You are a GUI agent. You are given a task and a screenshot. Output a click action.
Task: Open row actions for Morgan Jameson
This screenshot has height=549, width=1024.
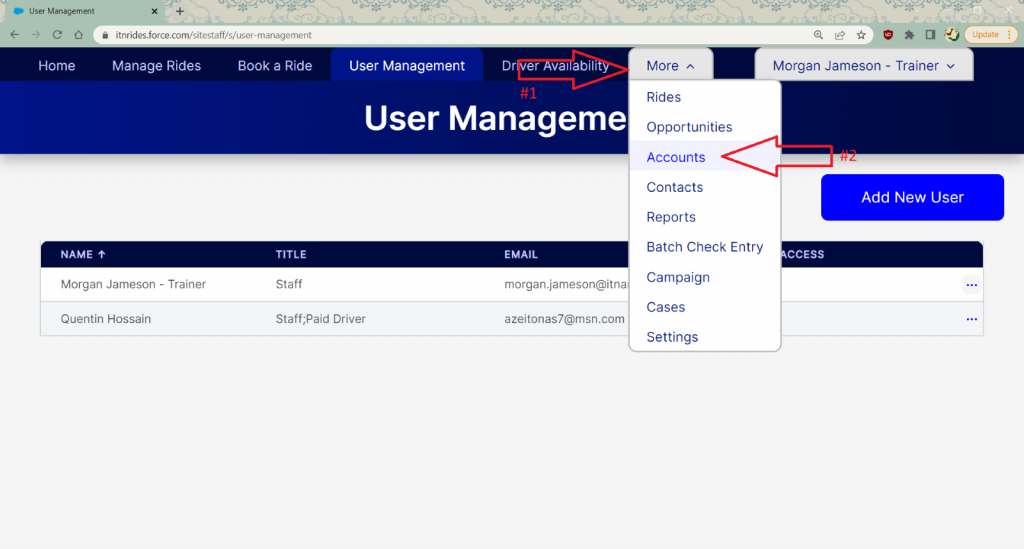(971, 285)
